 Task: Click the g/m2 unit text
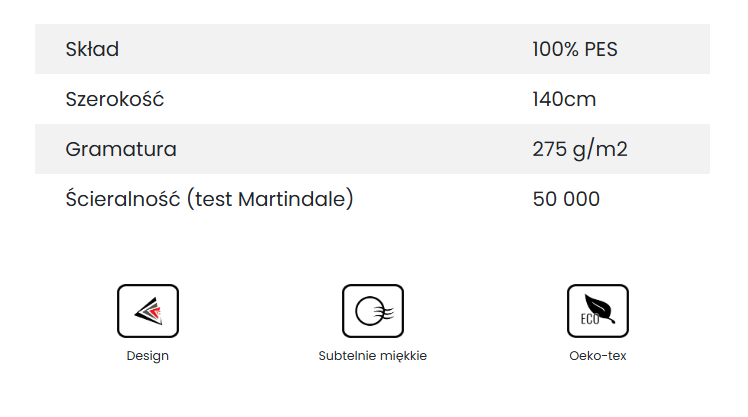tap(601, 149)
